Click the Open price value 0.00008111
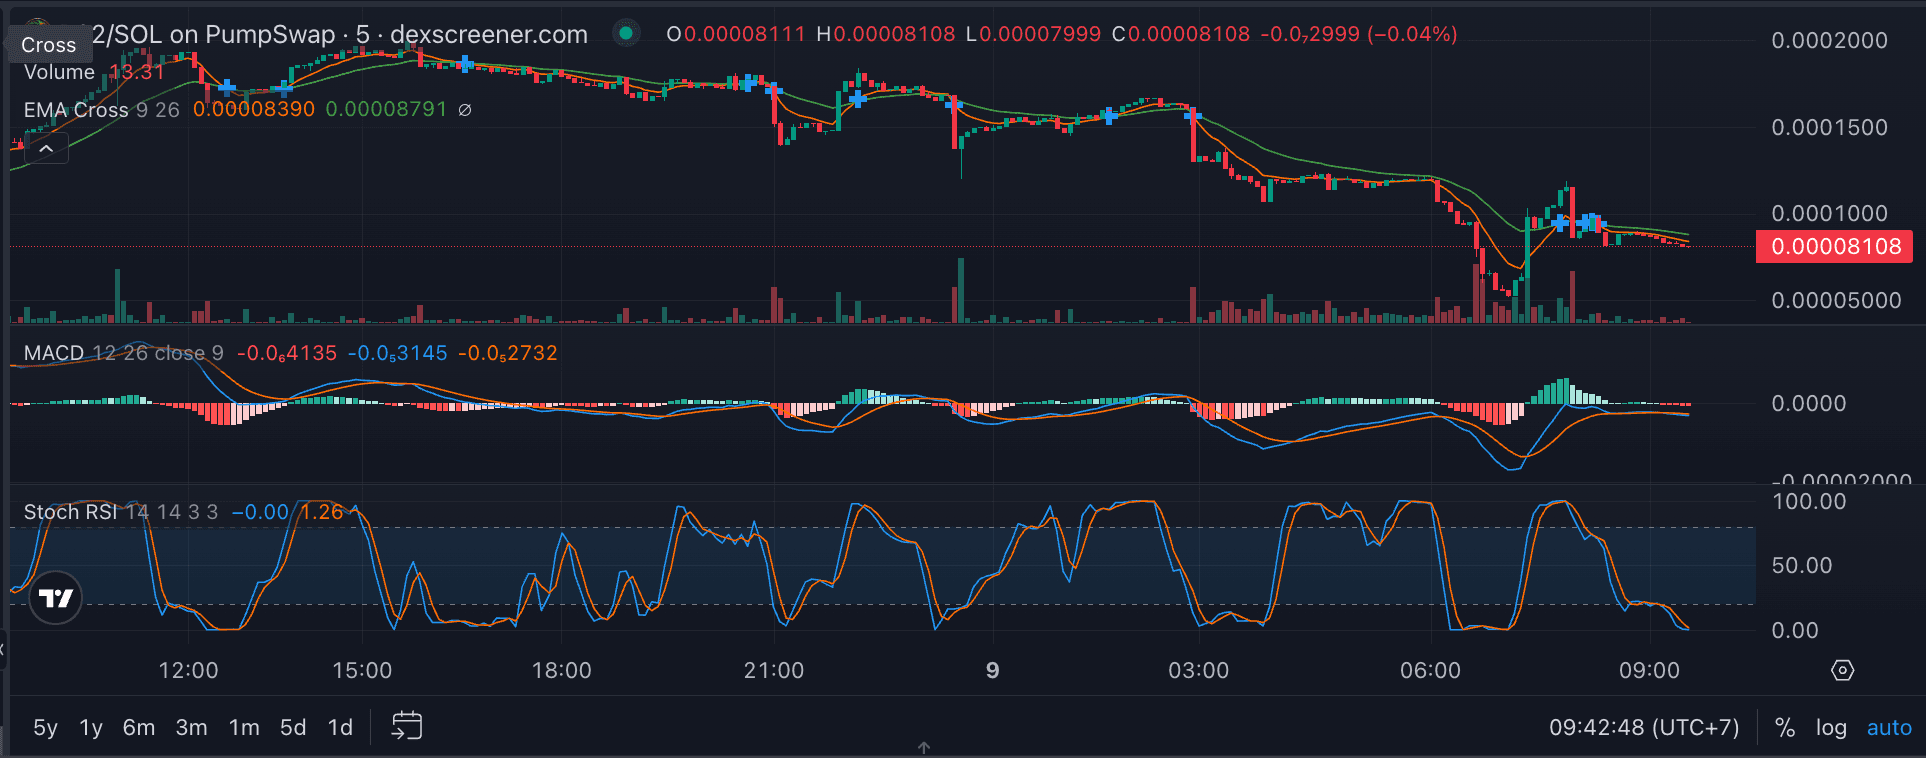Viewport: 1926px width, 758px height. tap(745, 34)
